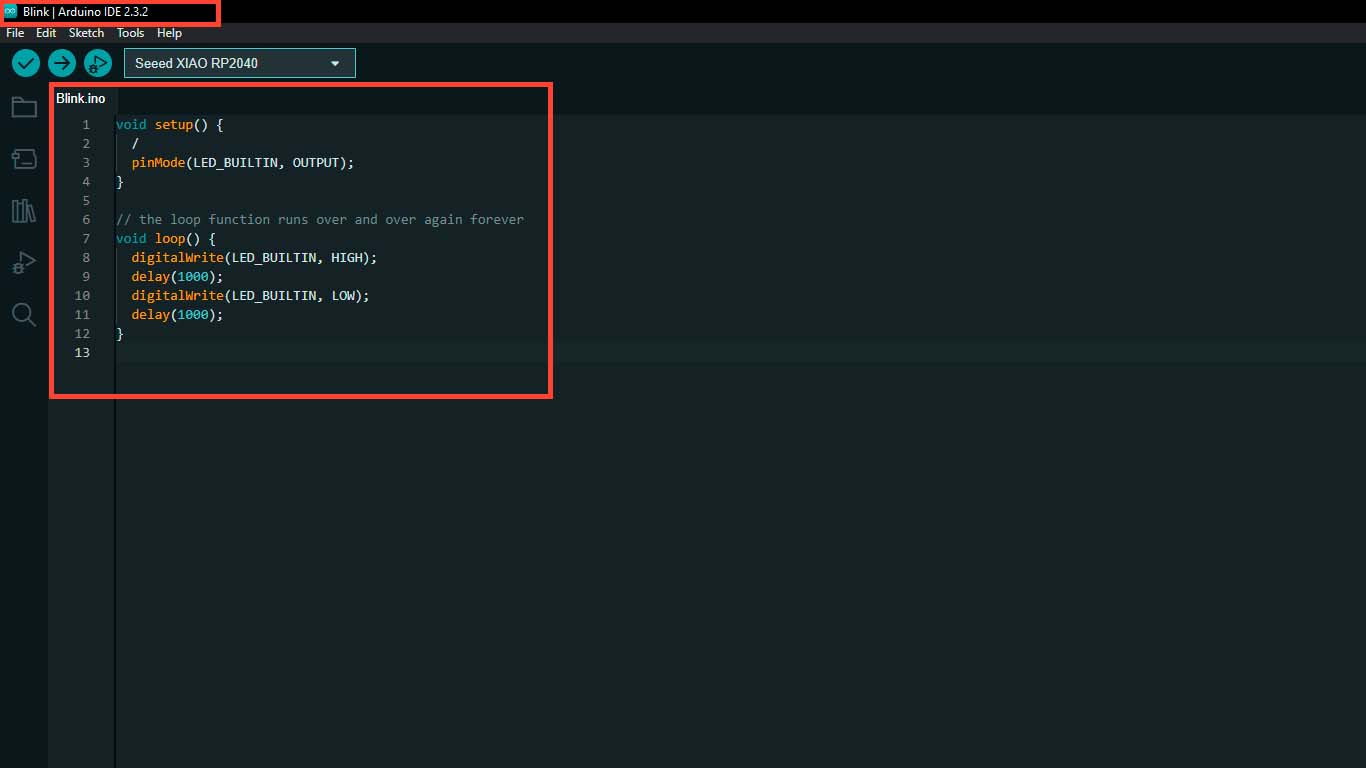Open the Boards Manager sidebar icon

[x=24, y=158]
